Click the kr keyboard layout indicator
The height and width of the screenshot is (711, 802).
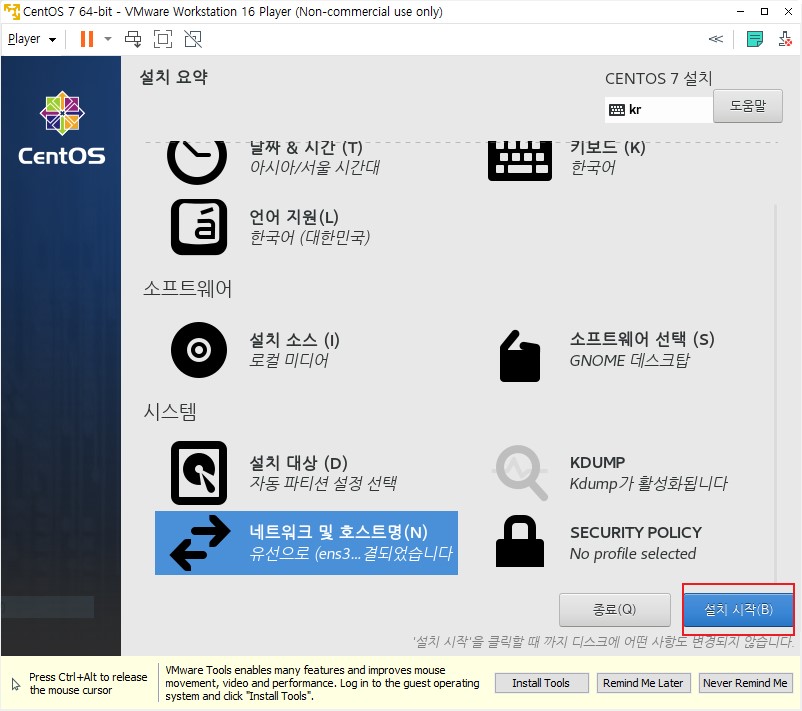click(x=658, y=109)
